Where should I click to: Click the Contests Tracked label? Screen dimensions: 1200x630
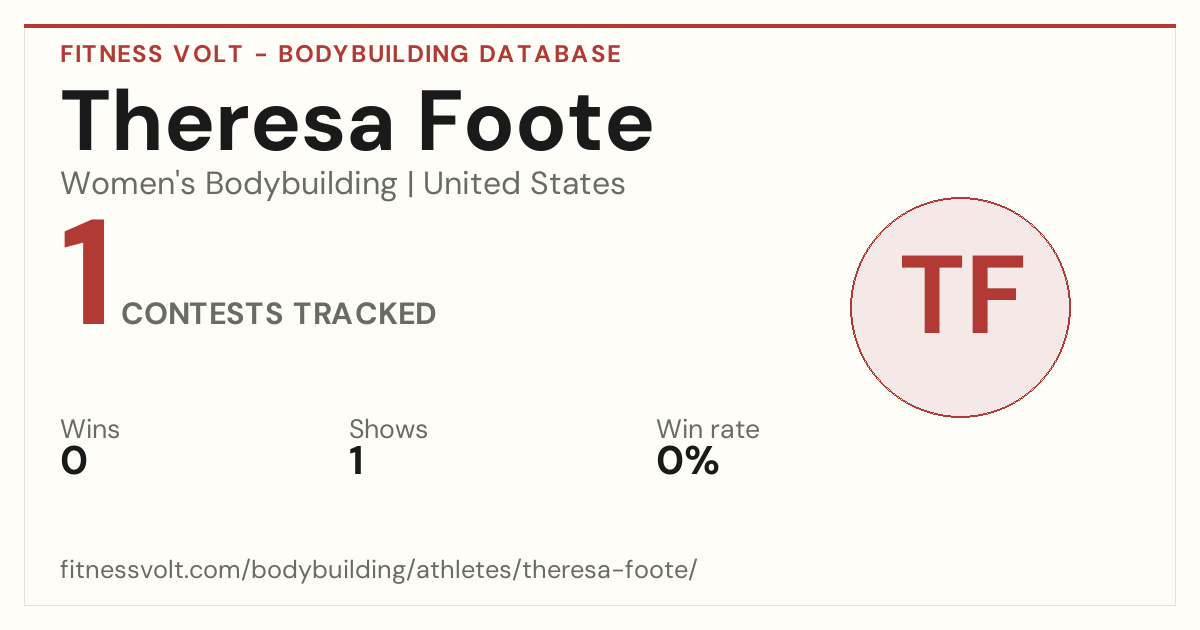tap(279, 314)
